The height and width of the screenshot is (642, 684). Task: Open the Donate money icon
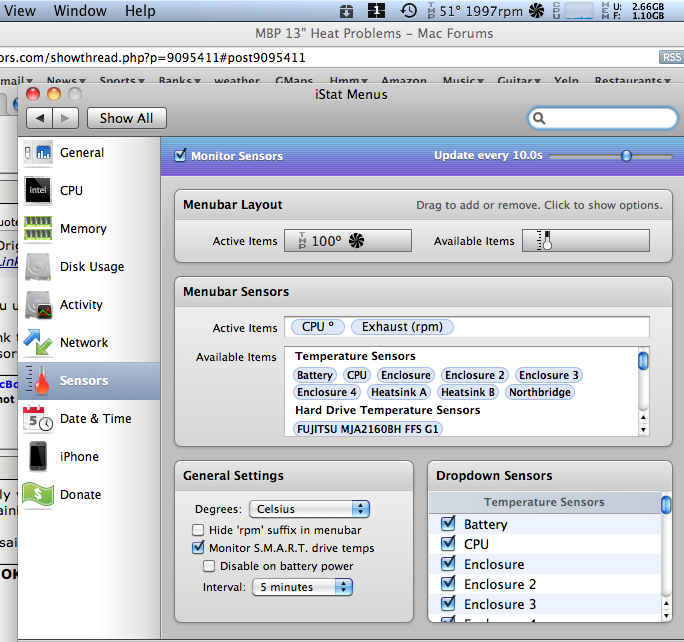click(x=38, y=495)
